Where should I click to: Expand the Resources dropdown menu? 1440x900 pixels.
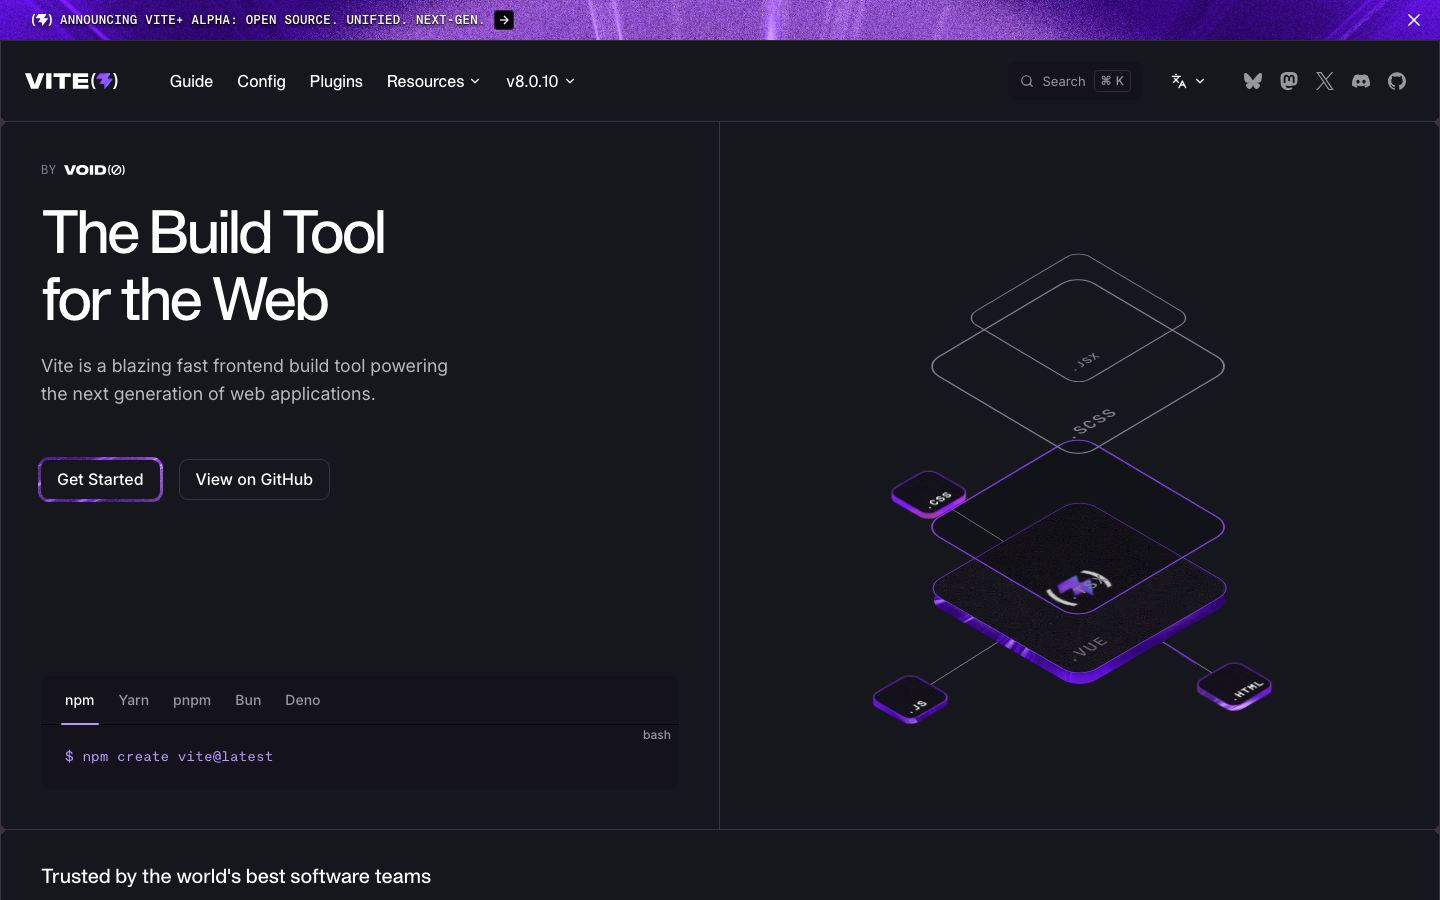433,81
